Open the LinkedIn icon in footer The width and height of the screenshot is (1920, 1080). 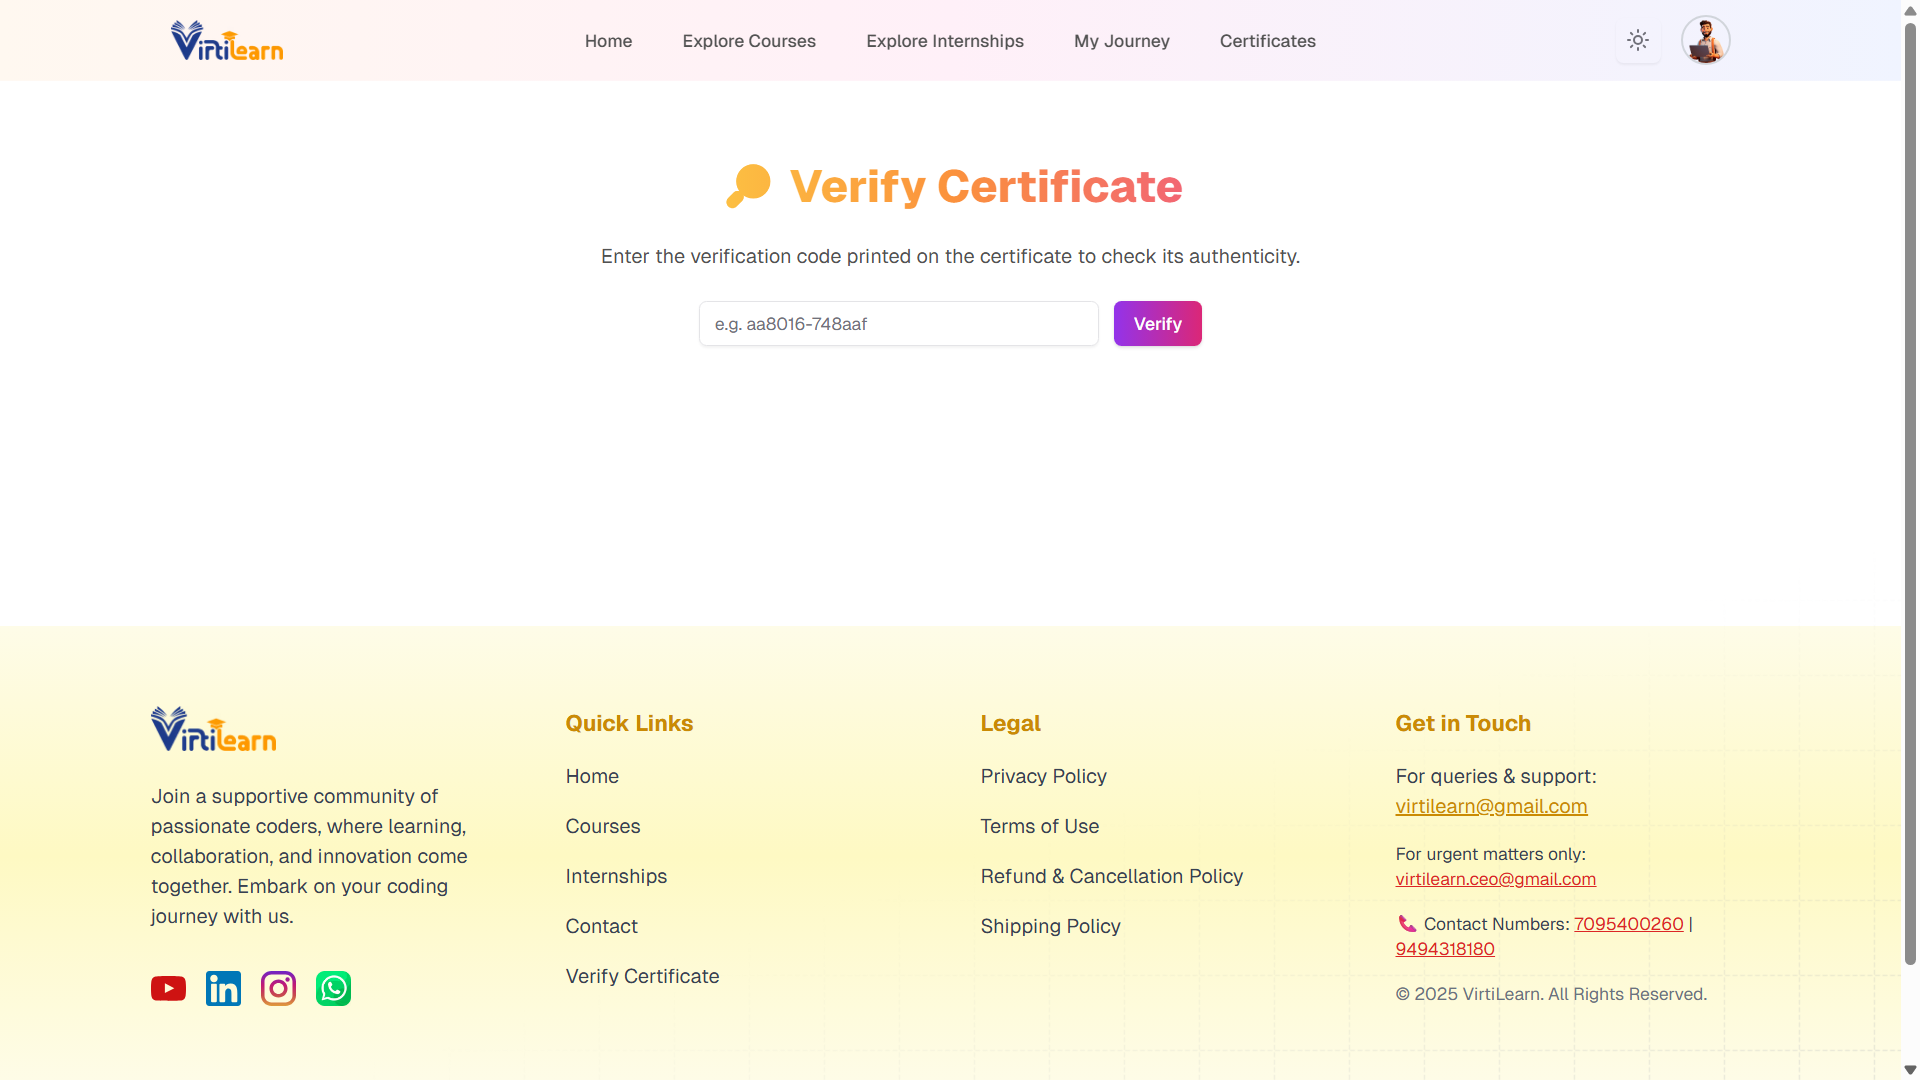coord(223,988)
